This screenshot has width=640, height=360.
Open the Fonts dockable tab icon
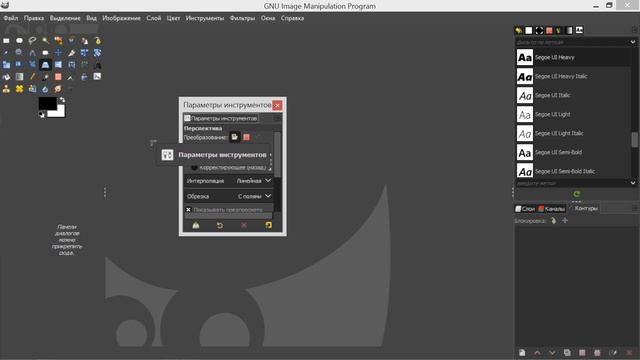pyautogui.click(x=579, y=30)
